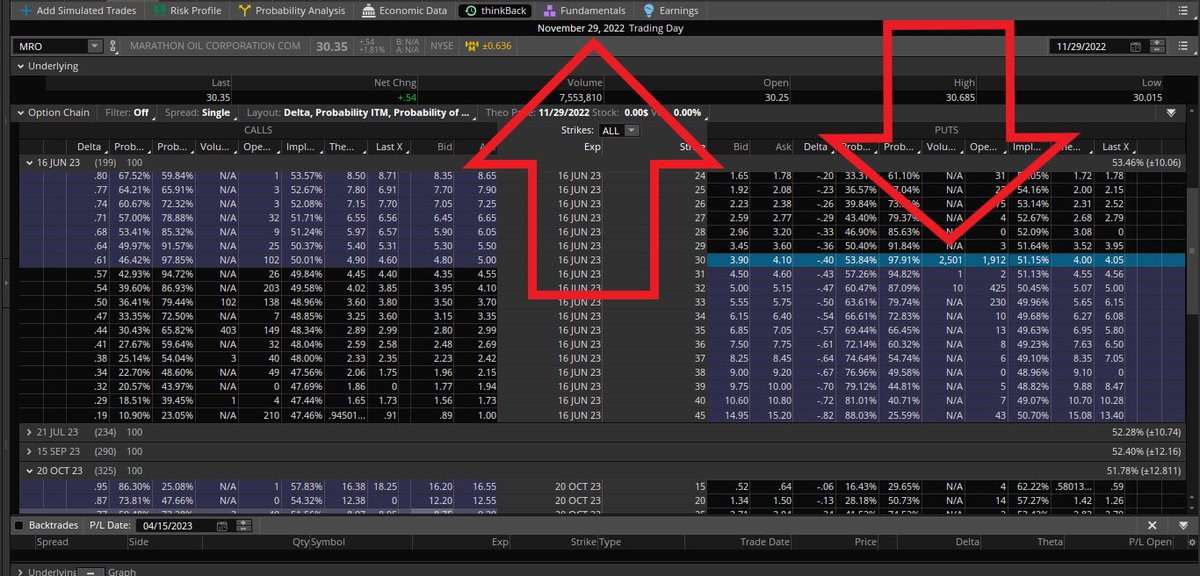Open the Probability Analysis tab
The image size is (1200, 576).
tap(291, 11)
